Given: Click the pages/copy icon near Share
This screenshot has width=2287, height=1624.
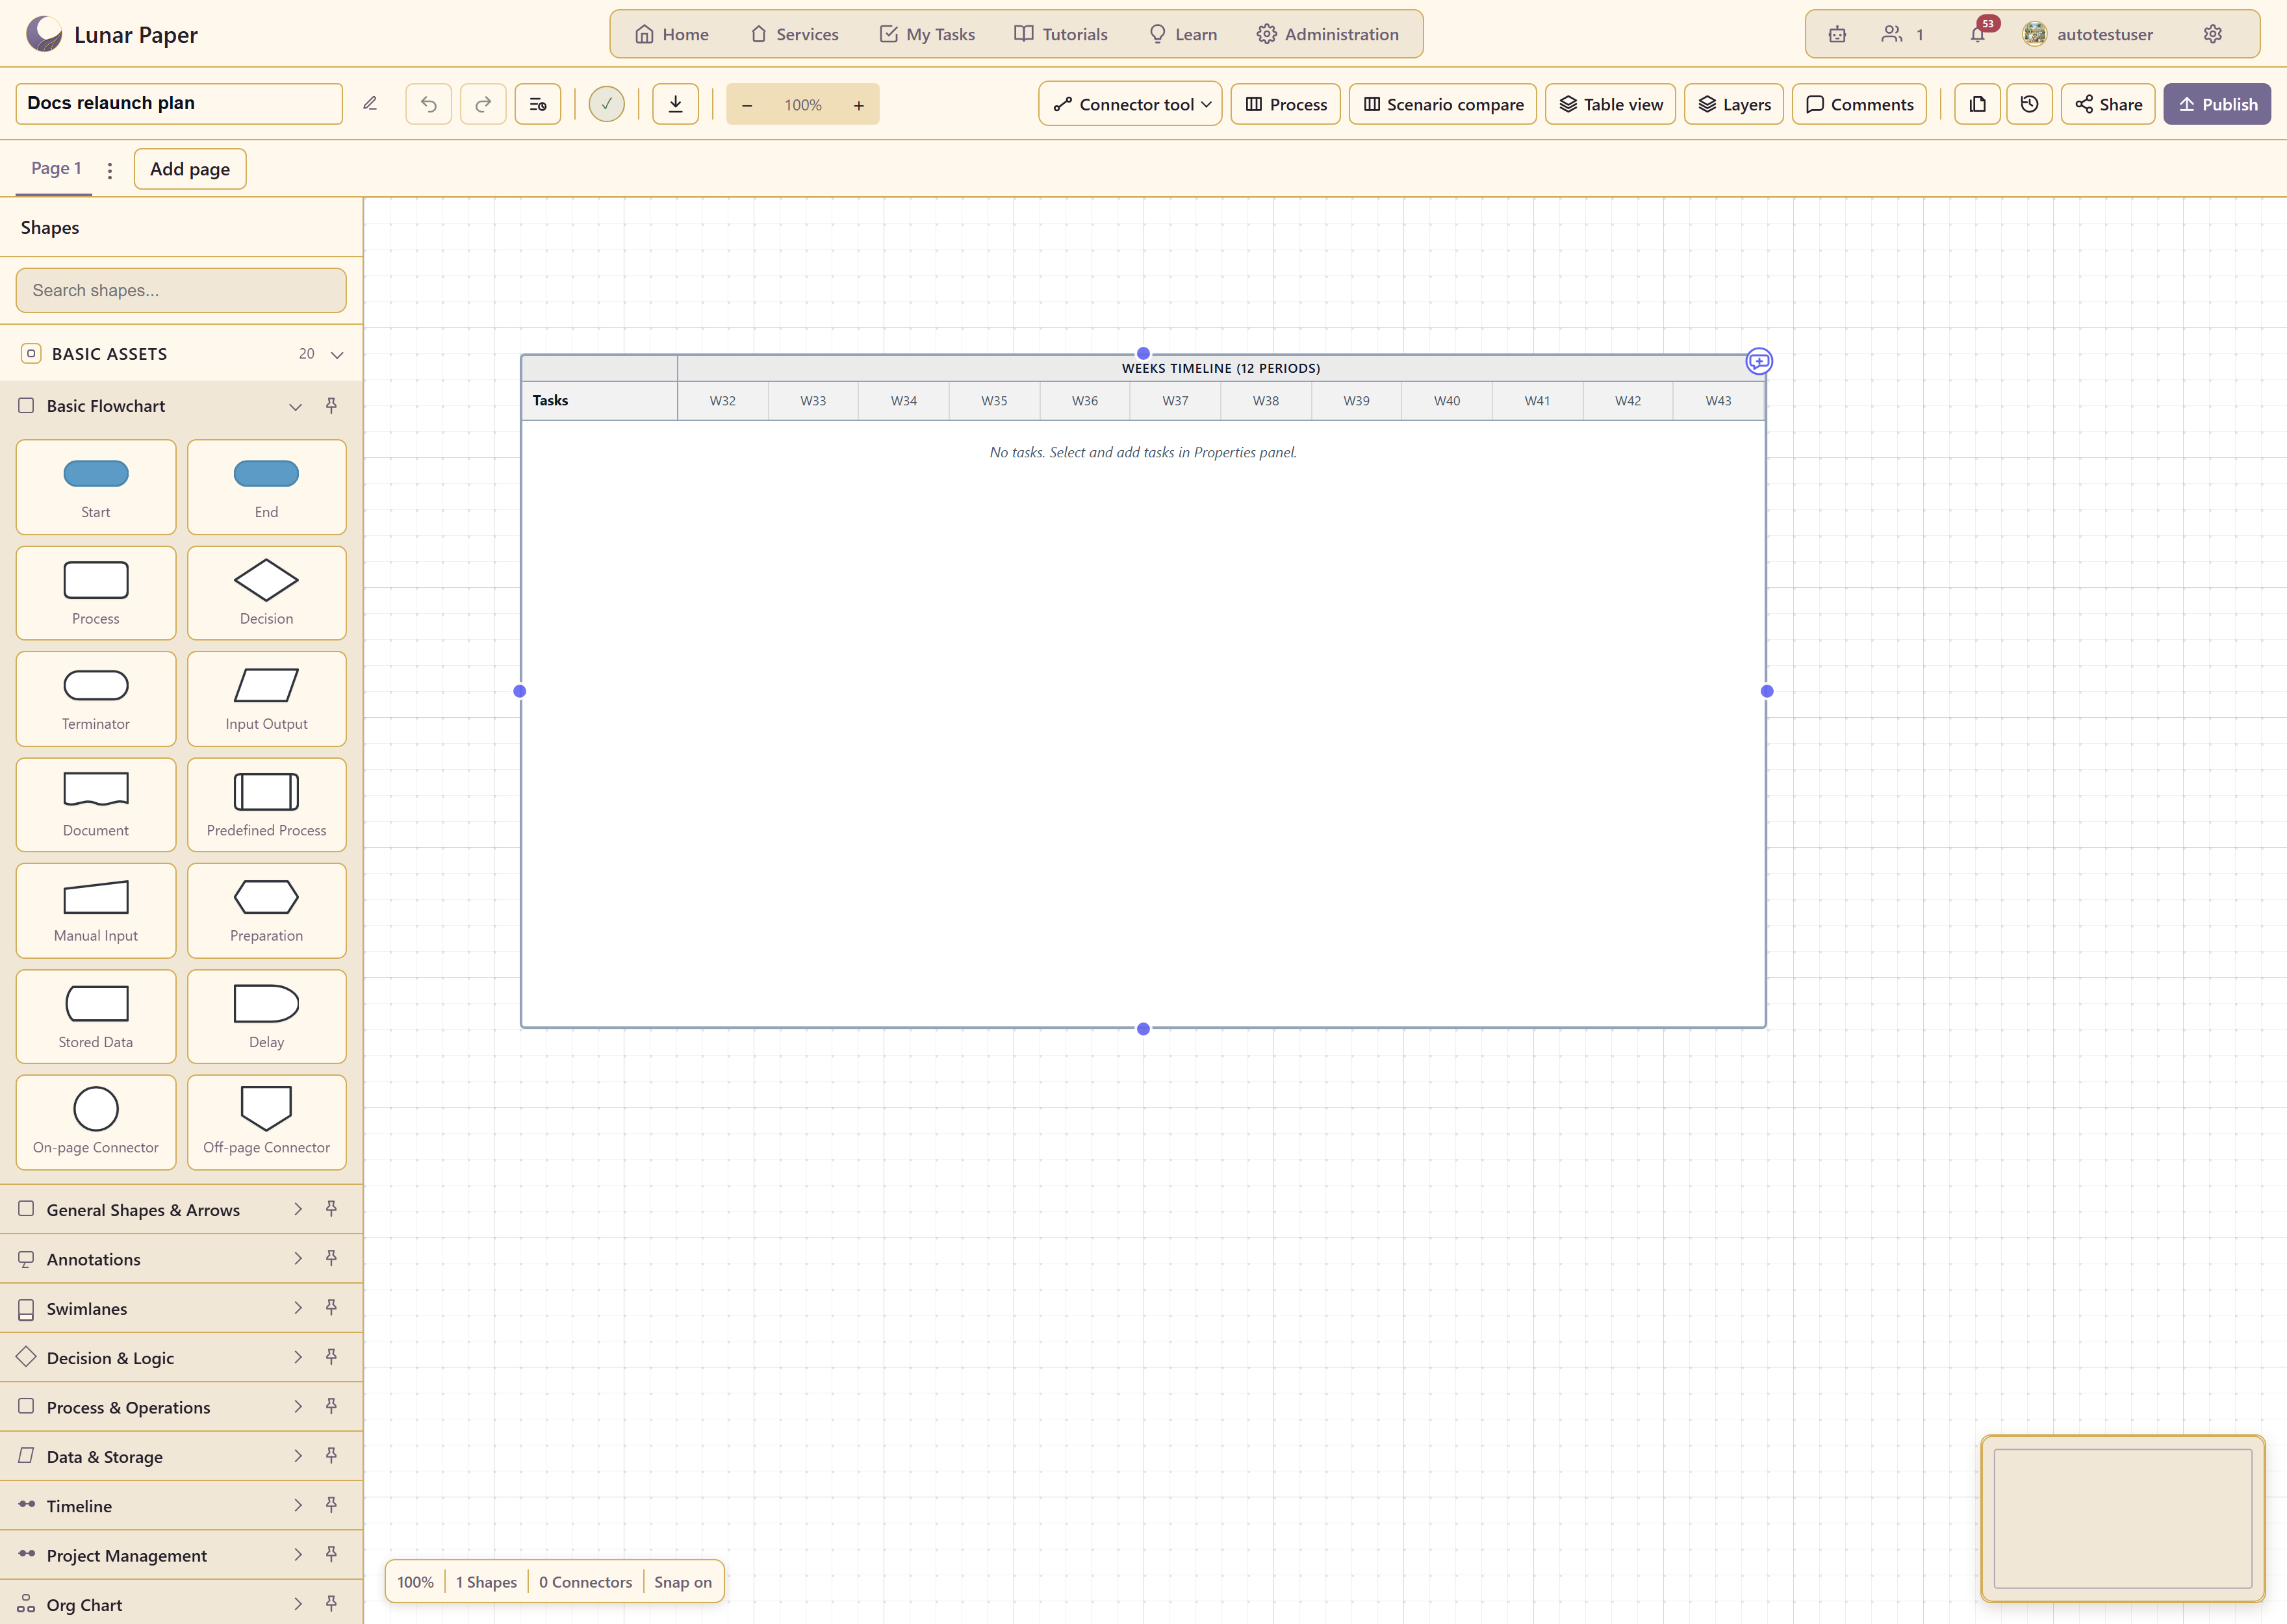Looking at the screenshot, I should coord(1977,104).
